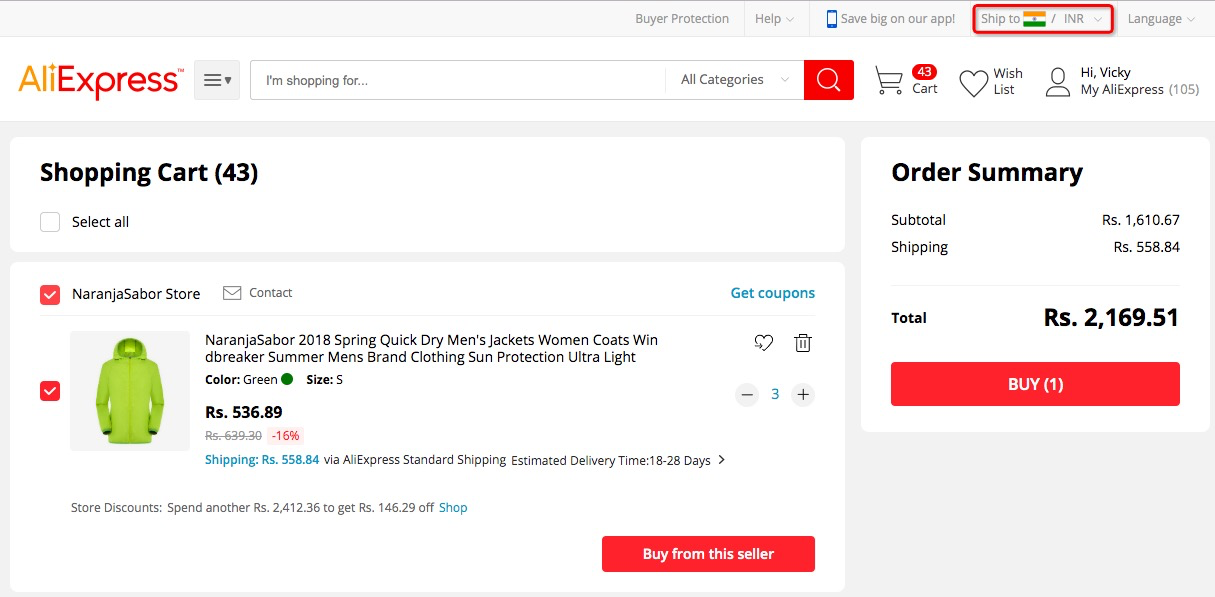Open the Language dropdown

click(1161, 19)
